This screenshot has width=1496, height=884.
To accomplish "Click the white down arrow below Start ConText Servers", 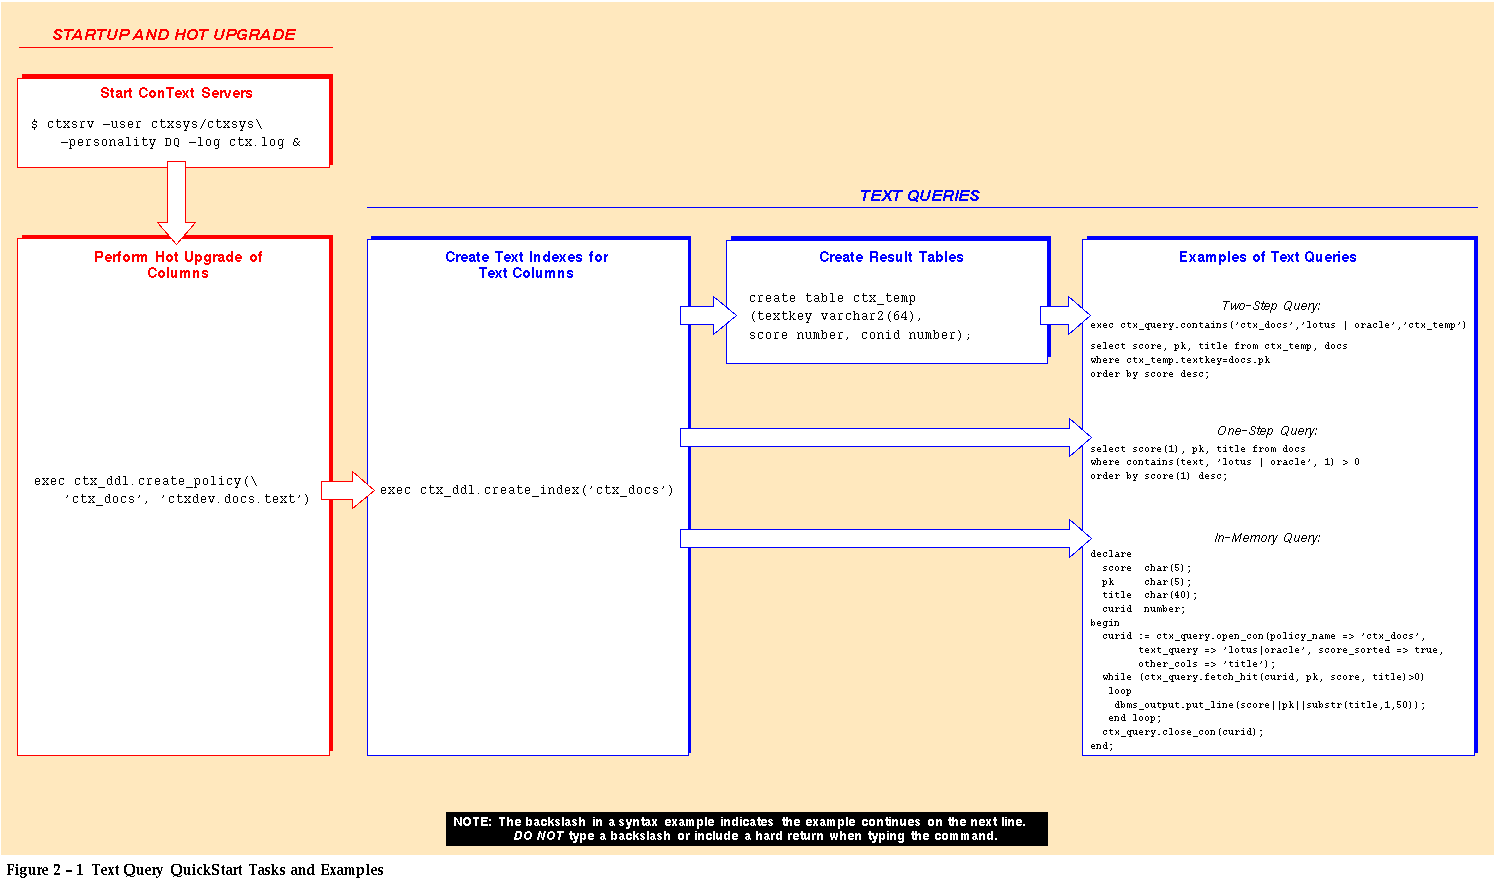I will point(176,202).
